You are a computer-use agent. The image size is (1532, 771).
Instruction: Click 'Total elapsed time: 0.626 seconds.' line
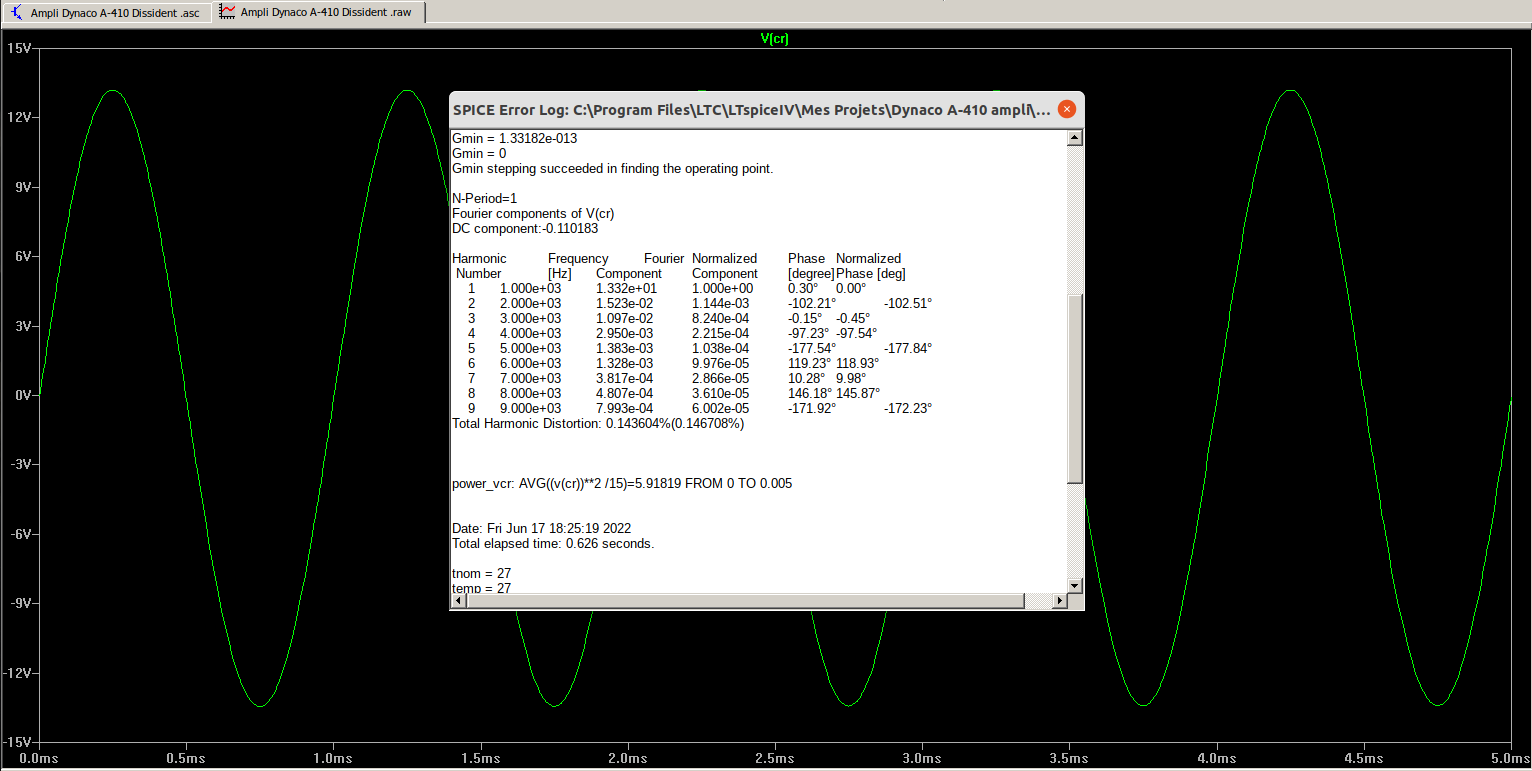553,544
